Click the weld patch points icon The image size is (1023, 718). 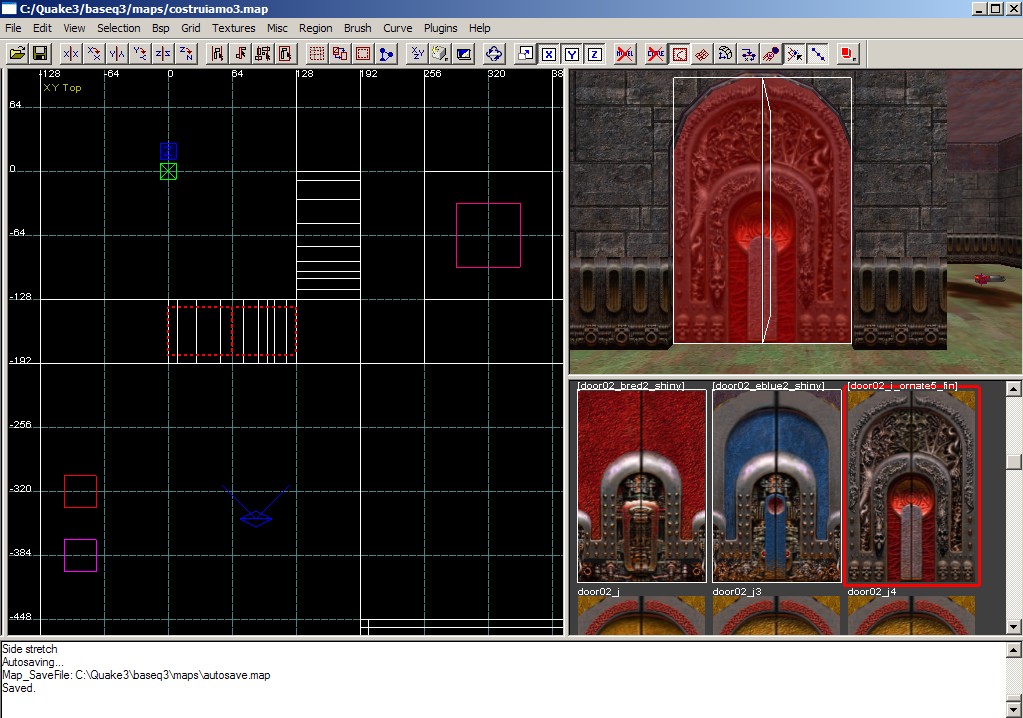[x=771, y=53]
